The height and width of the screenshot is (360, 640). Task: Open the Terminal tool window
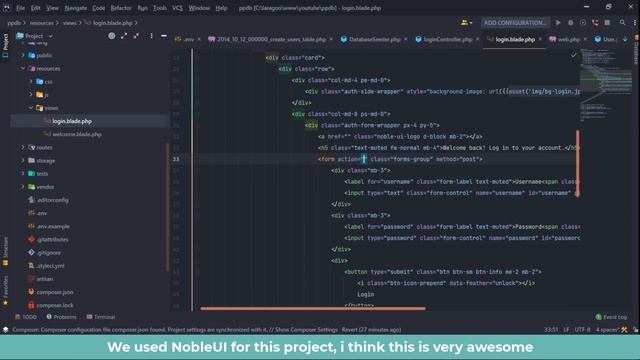pos(101,317)
